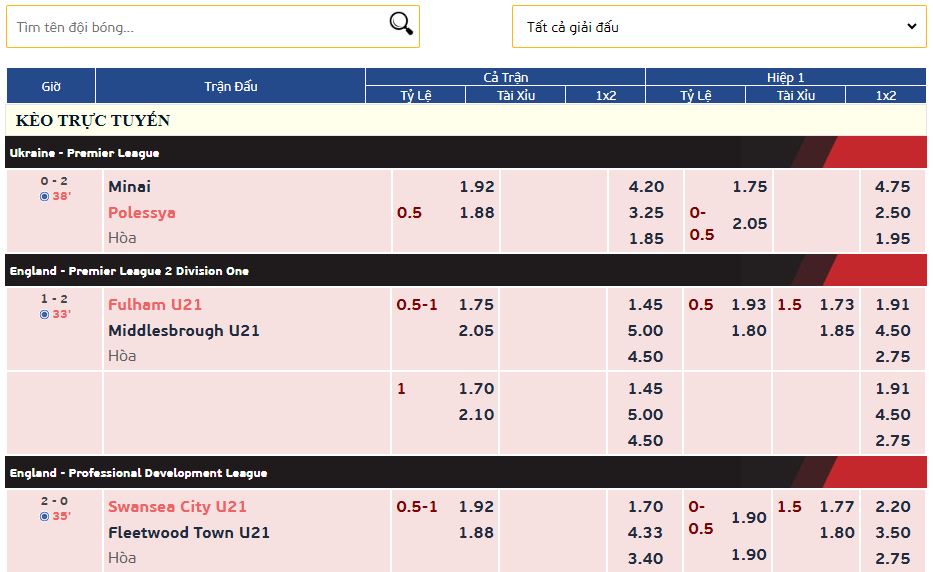Select Fulham U21 handicap odds 1.75
Viewport: 933px width, 572px height.
tap(476, 305)
